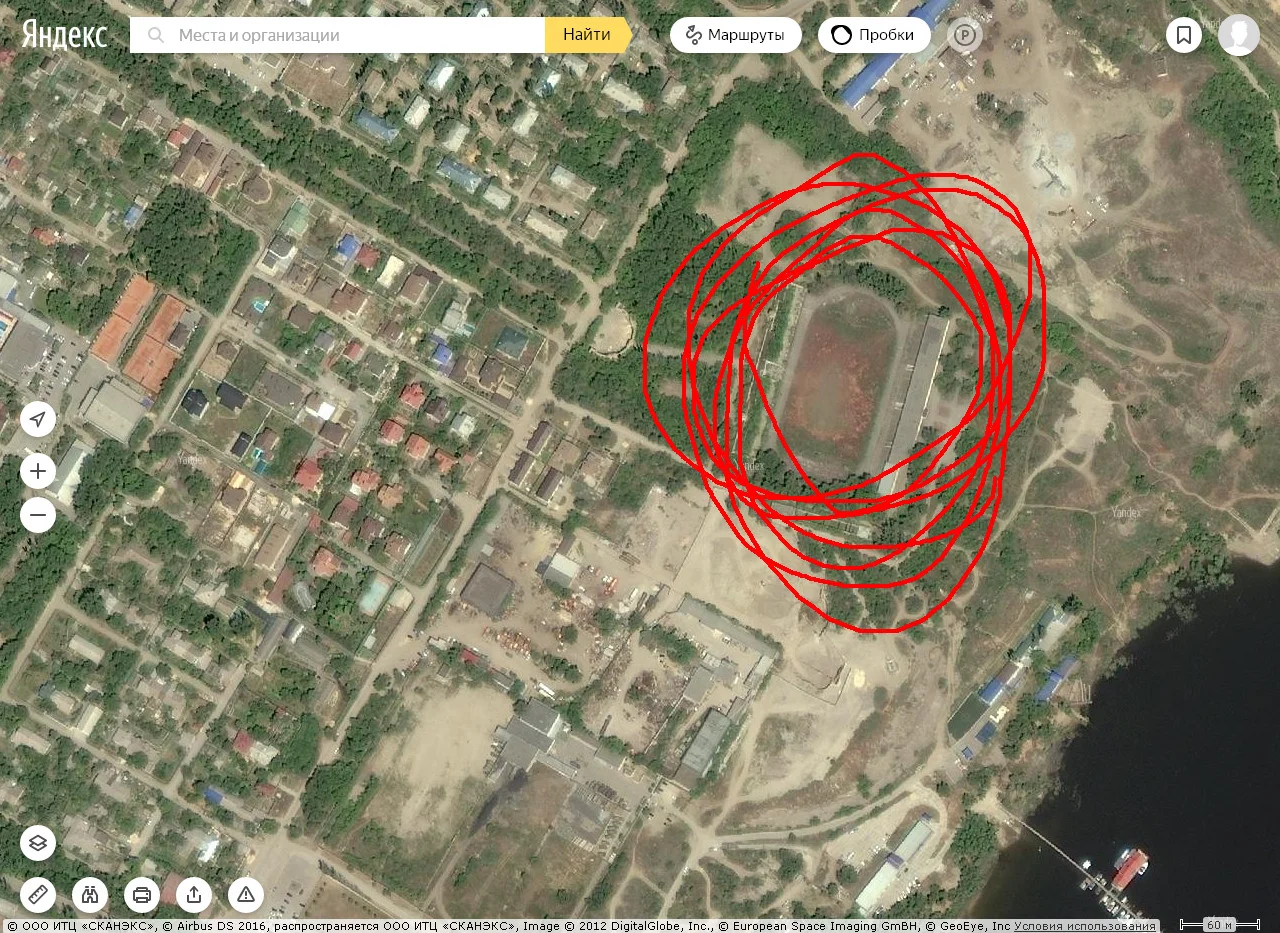The image size is (1280, 933).
Task: Click the Yandex logo
Action: point(65,34)
